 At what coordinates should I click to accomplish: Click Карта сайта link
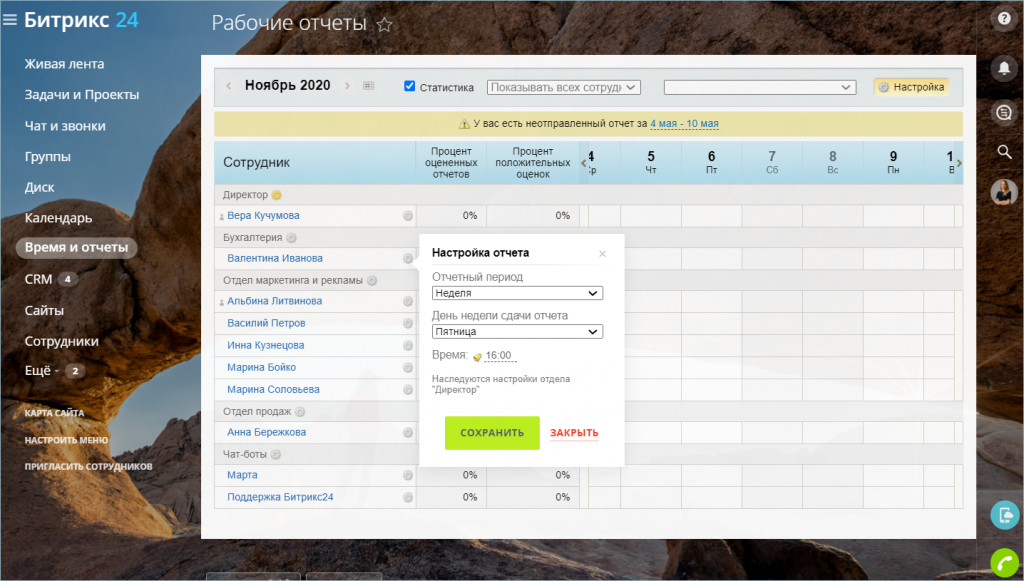[54, 413]
